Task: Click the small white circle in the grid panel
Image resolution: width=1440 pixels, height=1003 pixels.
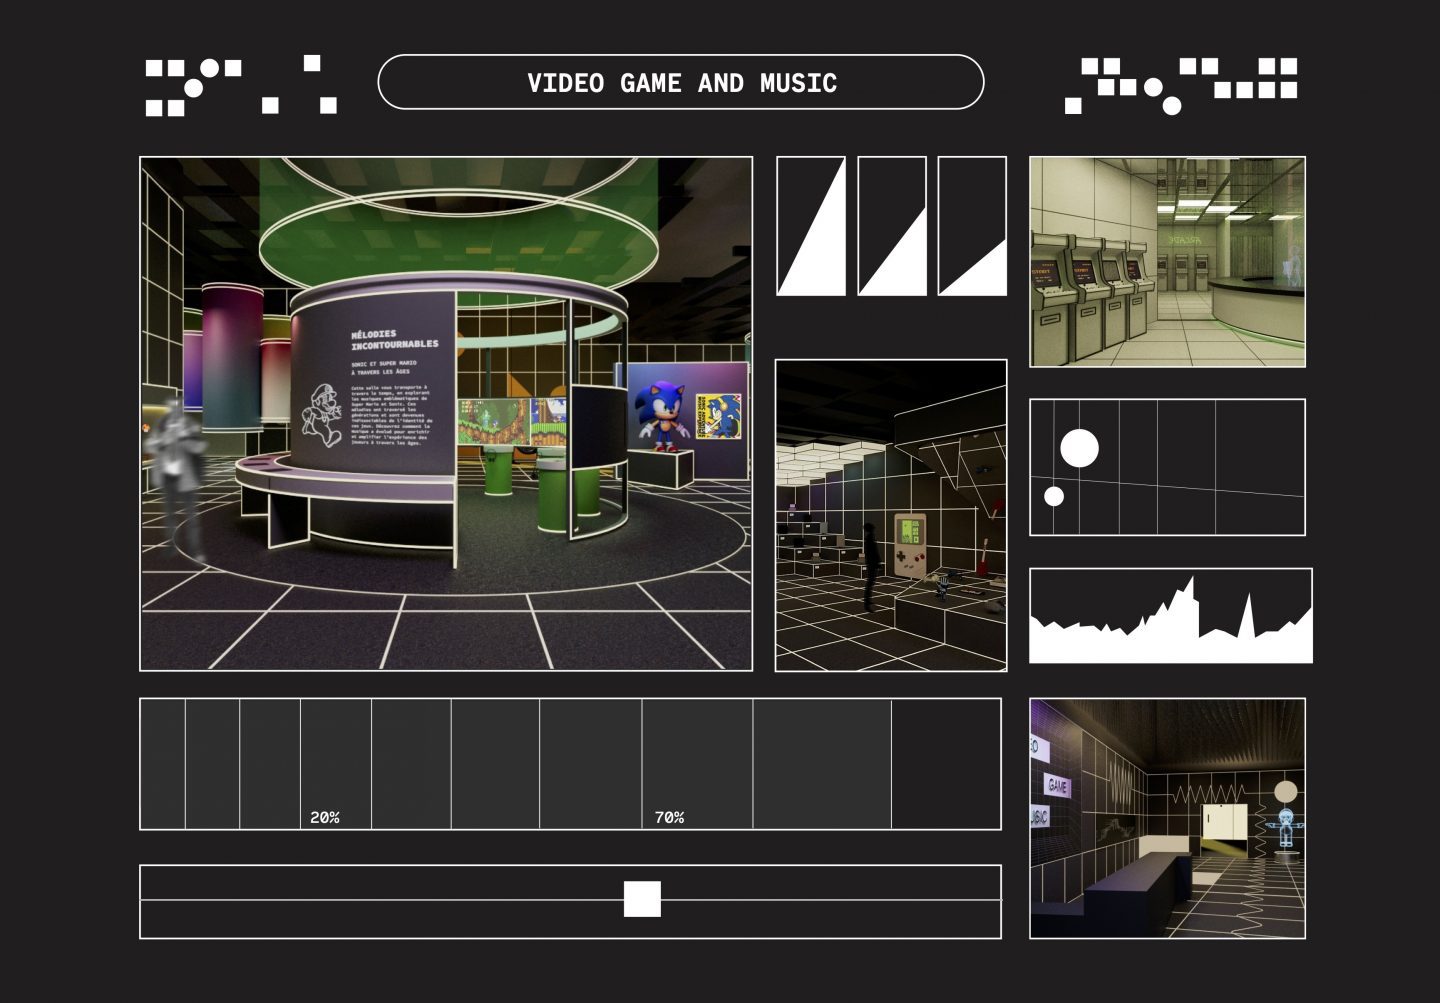Action: (x=1054, y=496)
